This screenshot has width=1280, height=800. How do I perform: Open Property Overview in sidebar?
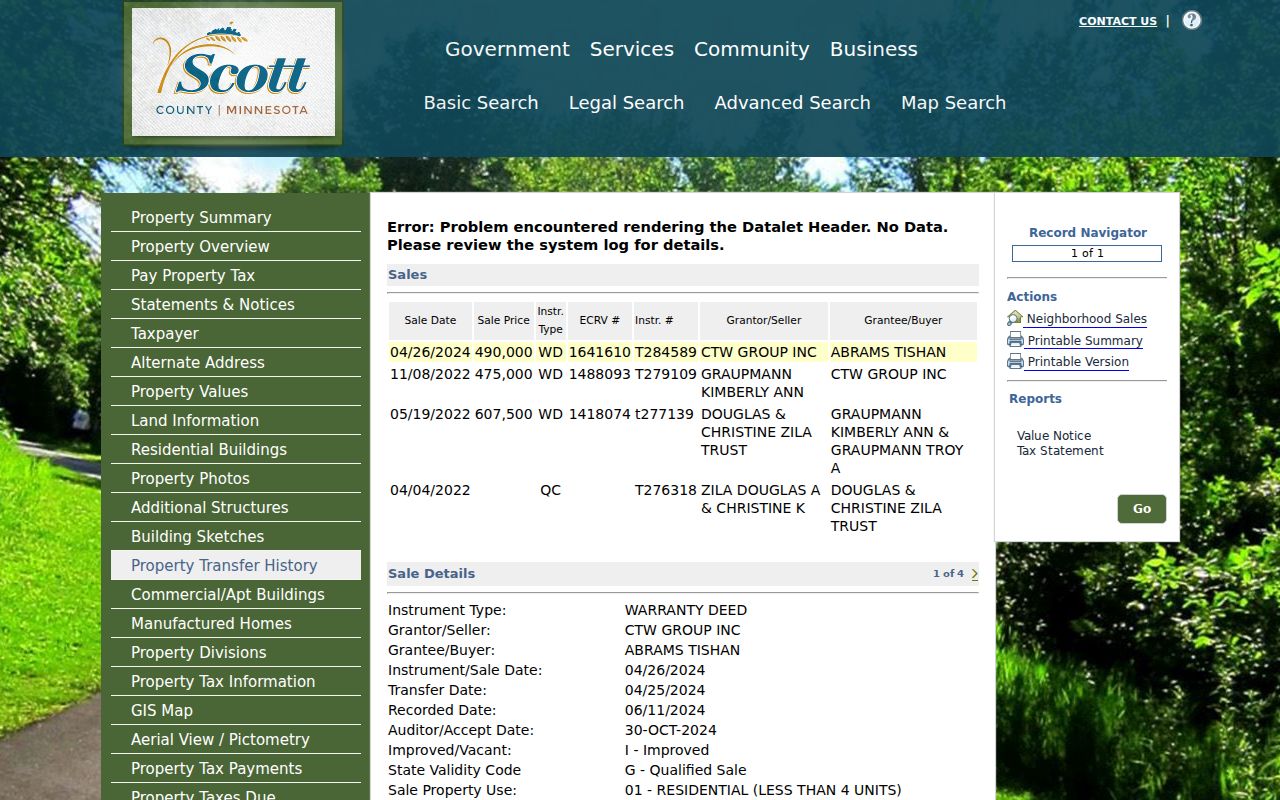236,246
